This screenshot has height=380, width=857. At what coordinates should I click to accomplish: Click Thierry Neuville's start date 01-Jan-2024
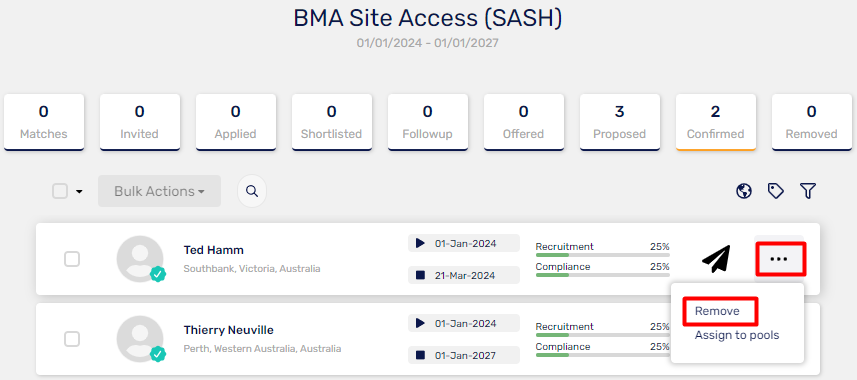tap(463, 324)
